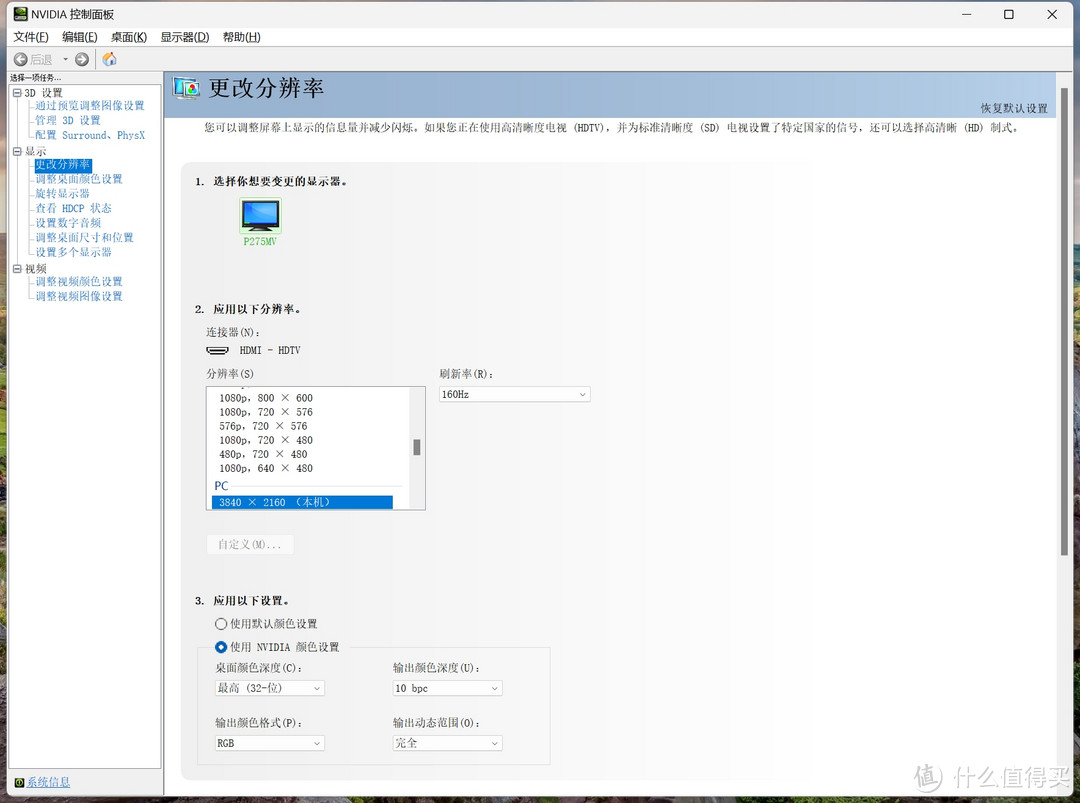Select resolution 576p, 720 × 576
The height and width of the screenshot is (803, 1080).
263,426
